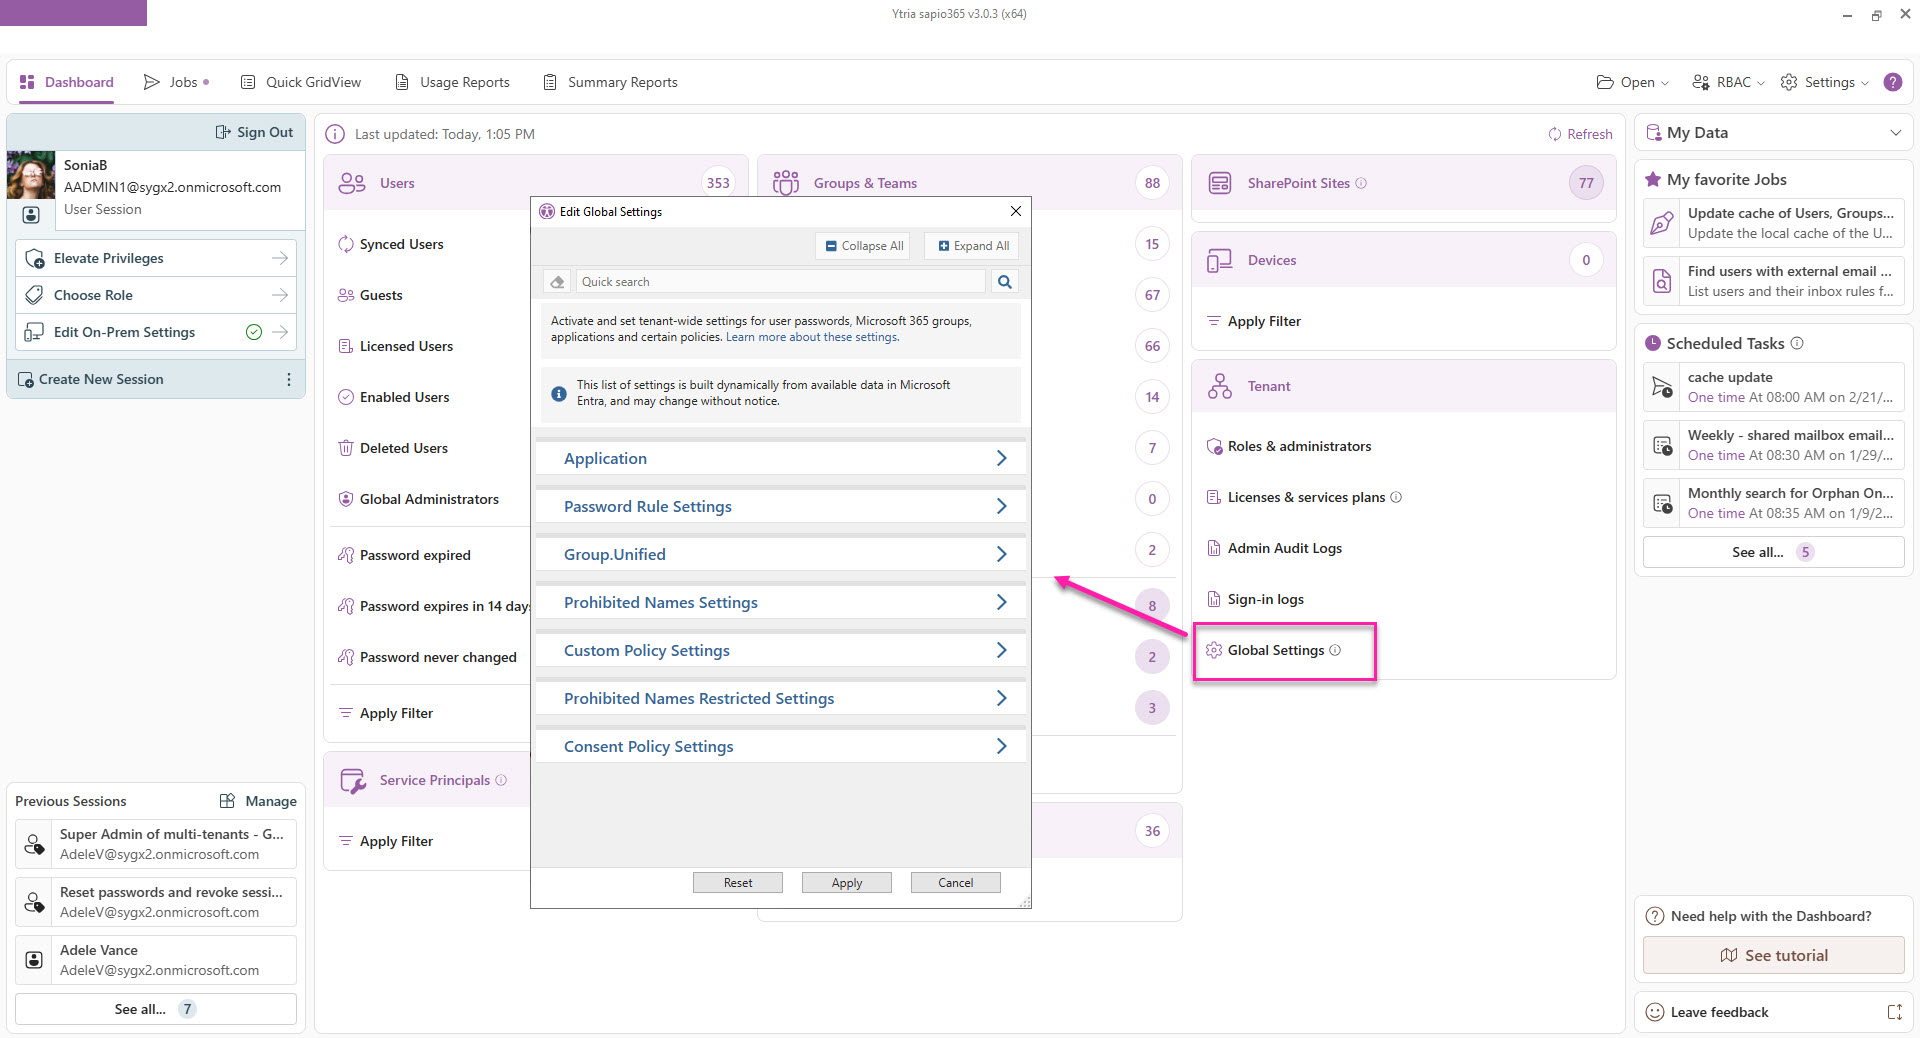Select the Expand All toggle
1920x1038 pixels.
(x=970, y=245)
